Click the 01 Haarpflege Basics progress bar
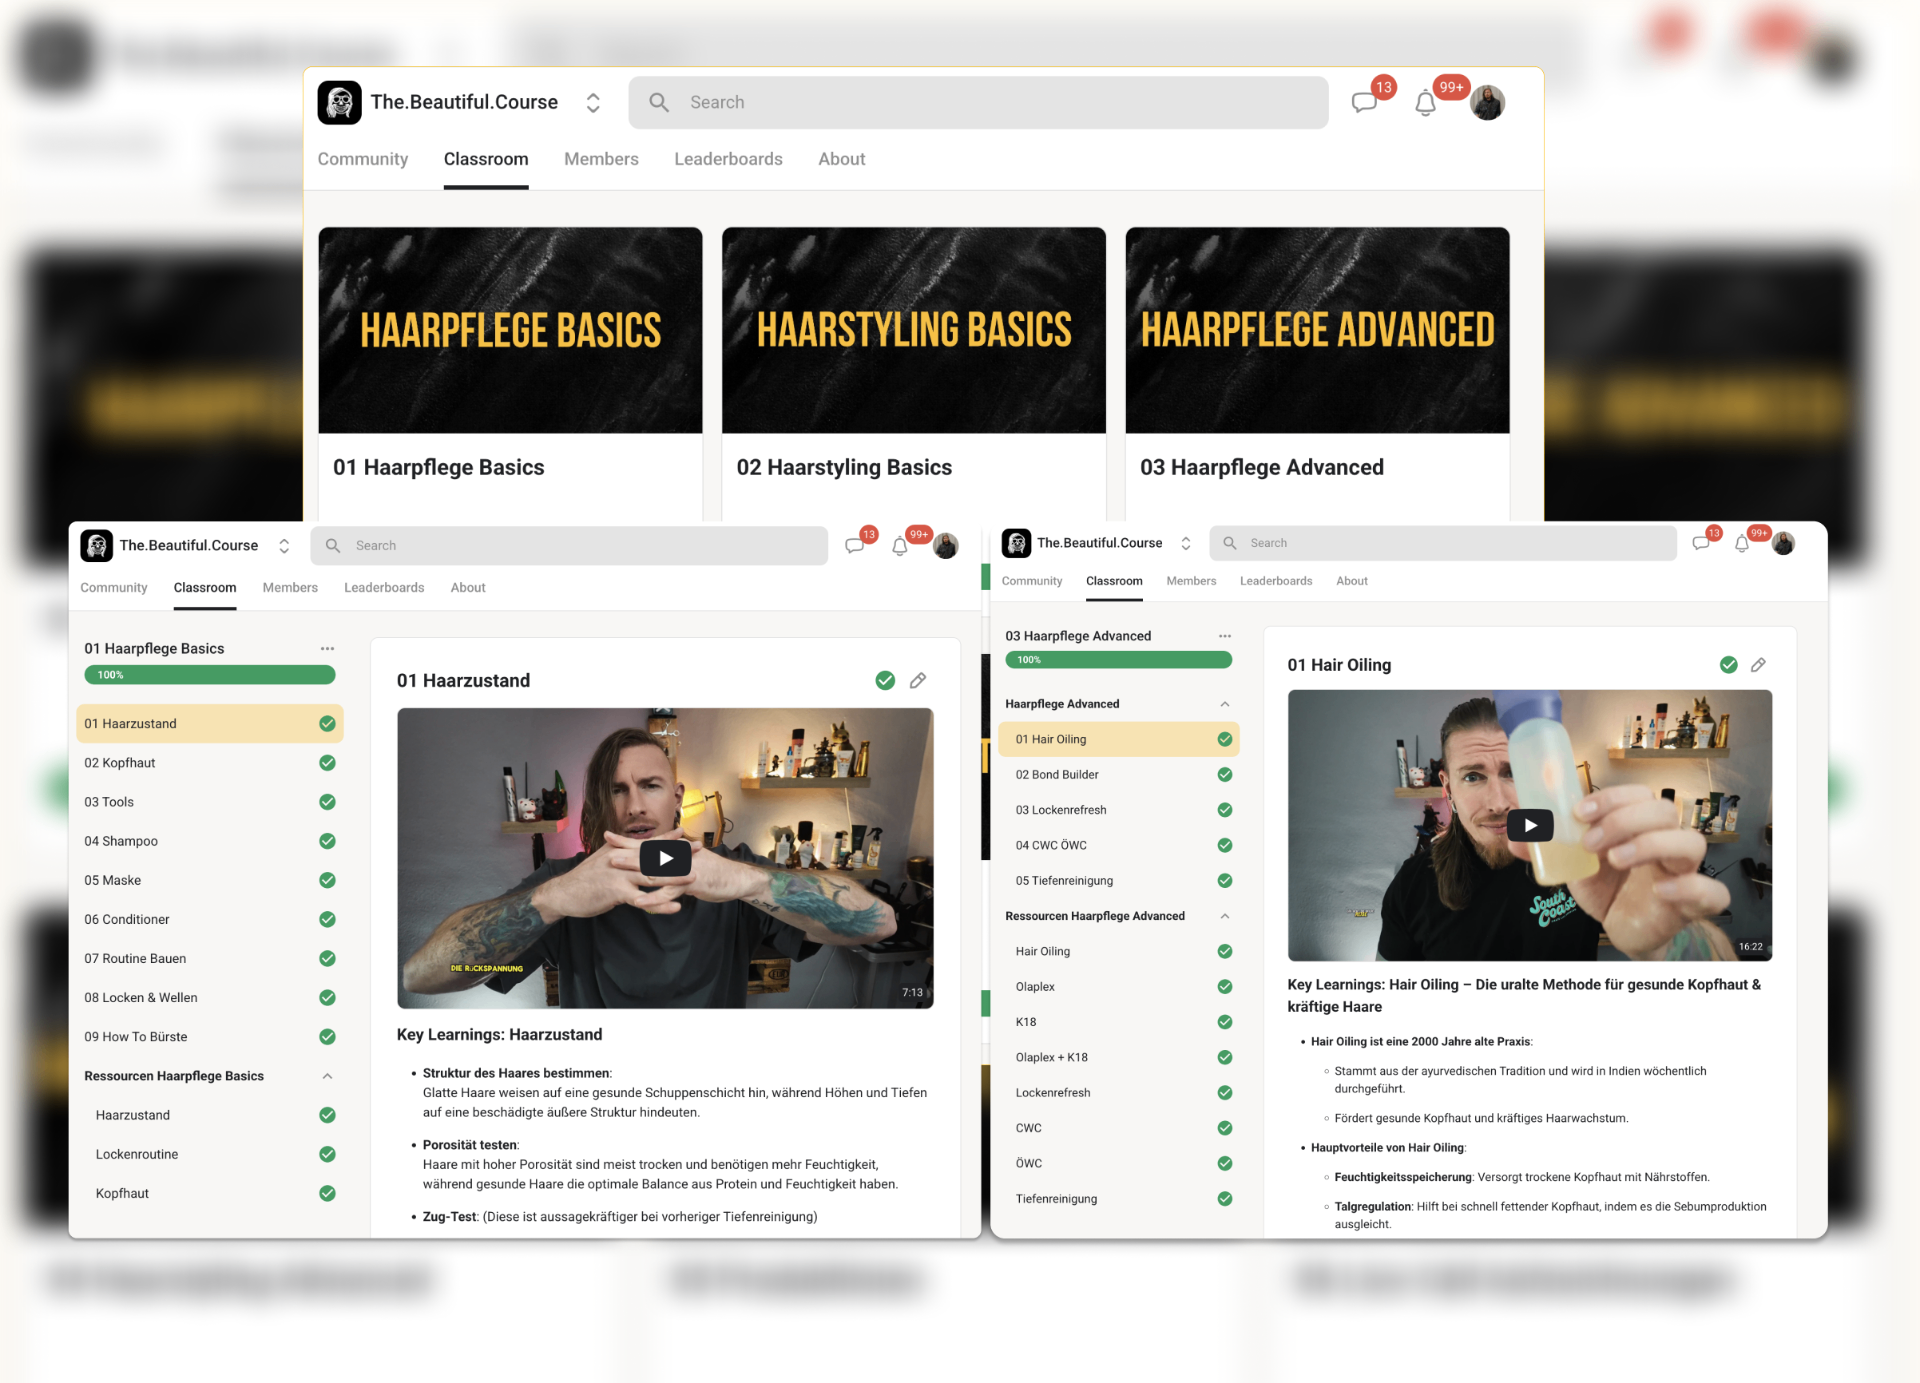Screen dimensions: 1920x1383 pyautogui.click(x=210, y=675)
